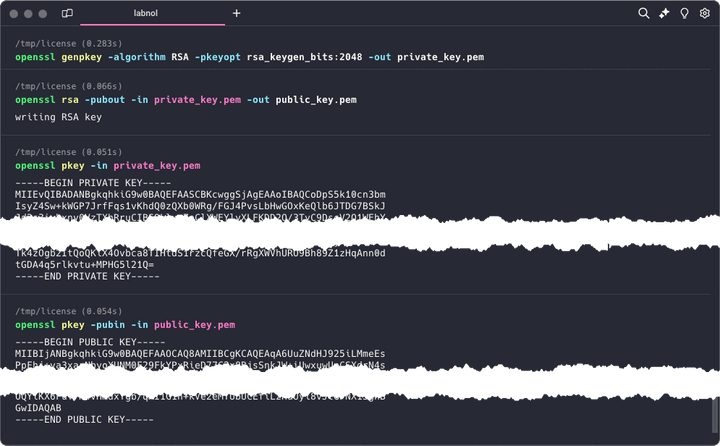Click the AI sparkles icon

pyautogui.click(x=664, y=13)
